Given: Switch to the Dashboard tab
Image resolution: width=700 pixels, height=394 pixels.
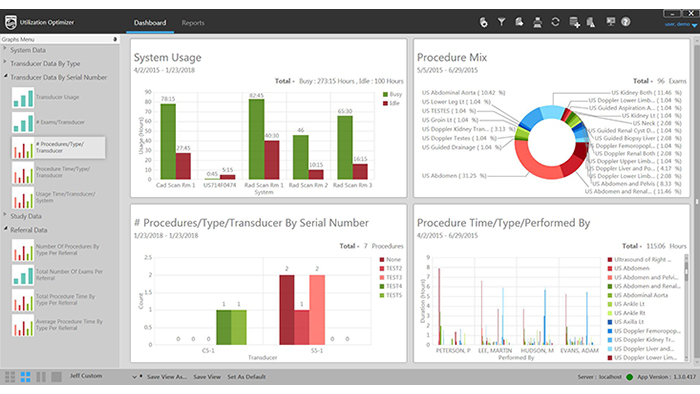Looking at the screenshot, I should click(150, 23).
